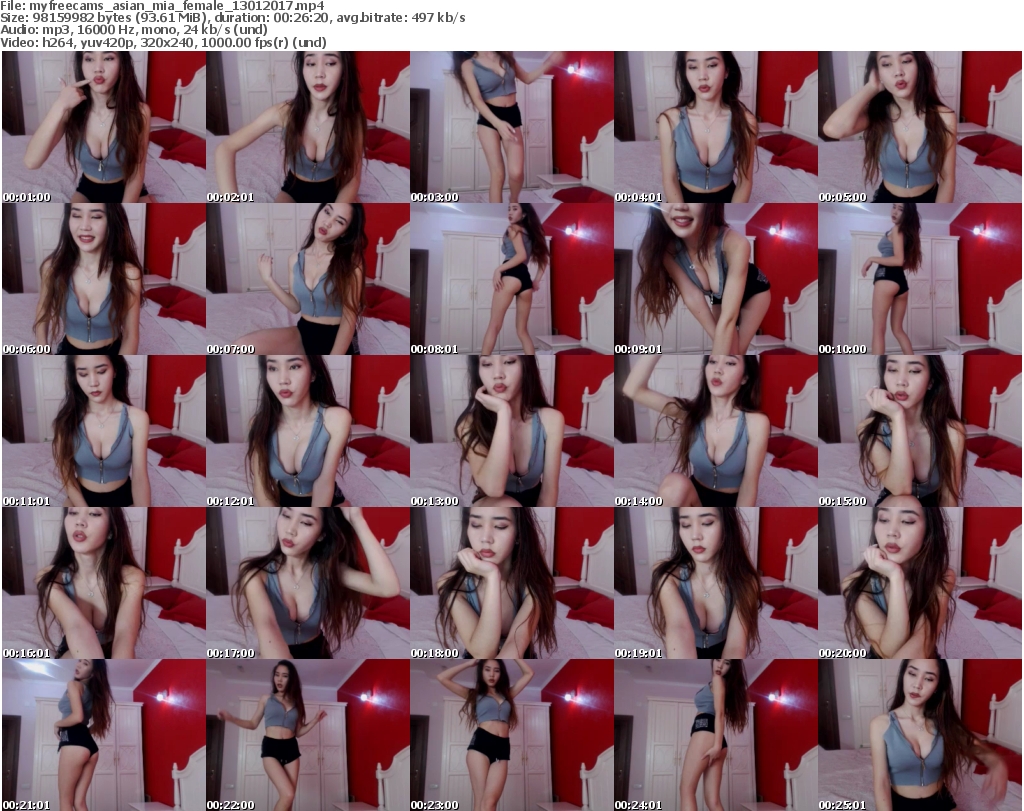Select the thumbnail stamped 00:25:01
Image resolution: width=1024 pixels, height=811 pixels.
[920, 735]
